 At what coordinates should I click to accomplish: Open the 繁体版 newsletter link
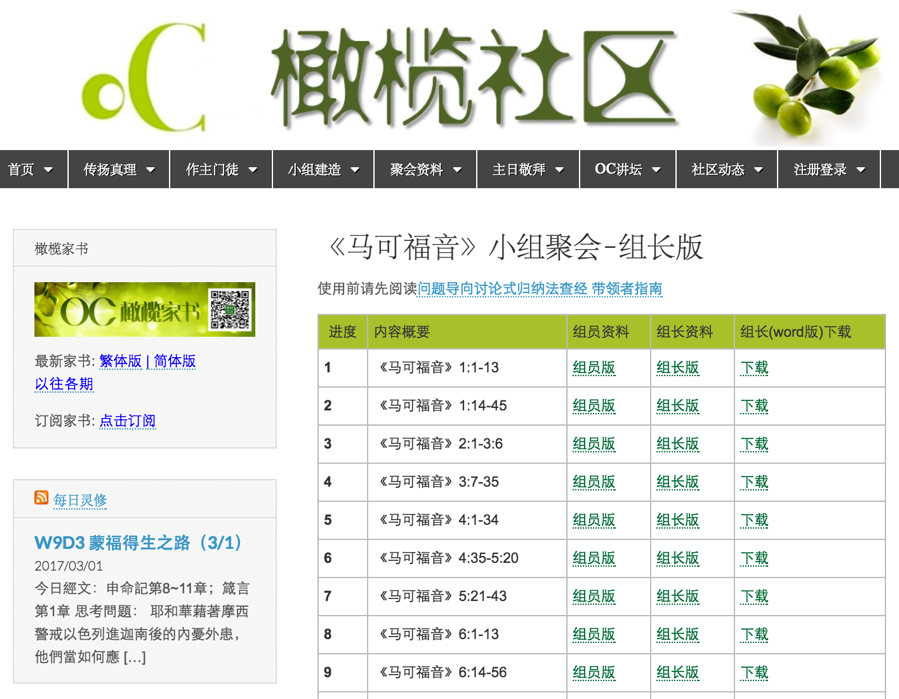(x=120, y=361)
